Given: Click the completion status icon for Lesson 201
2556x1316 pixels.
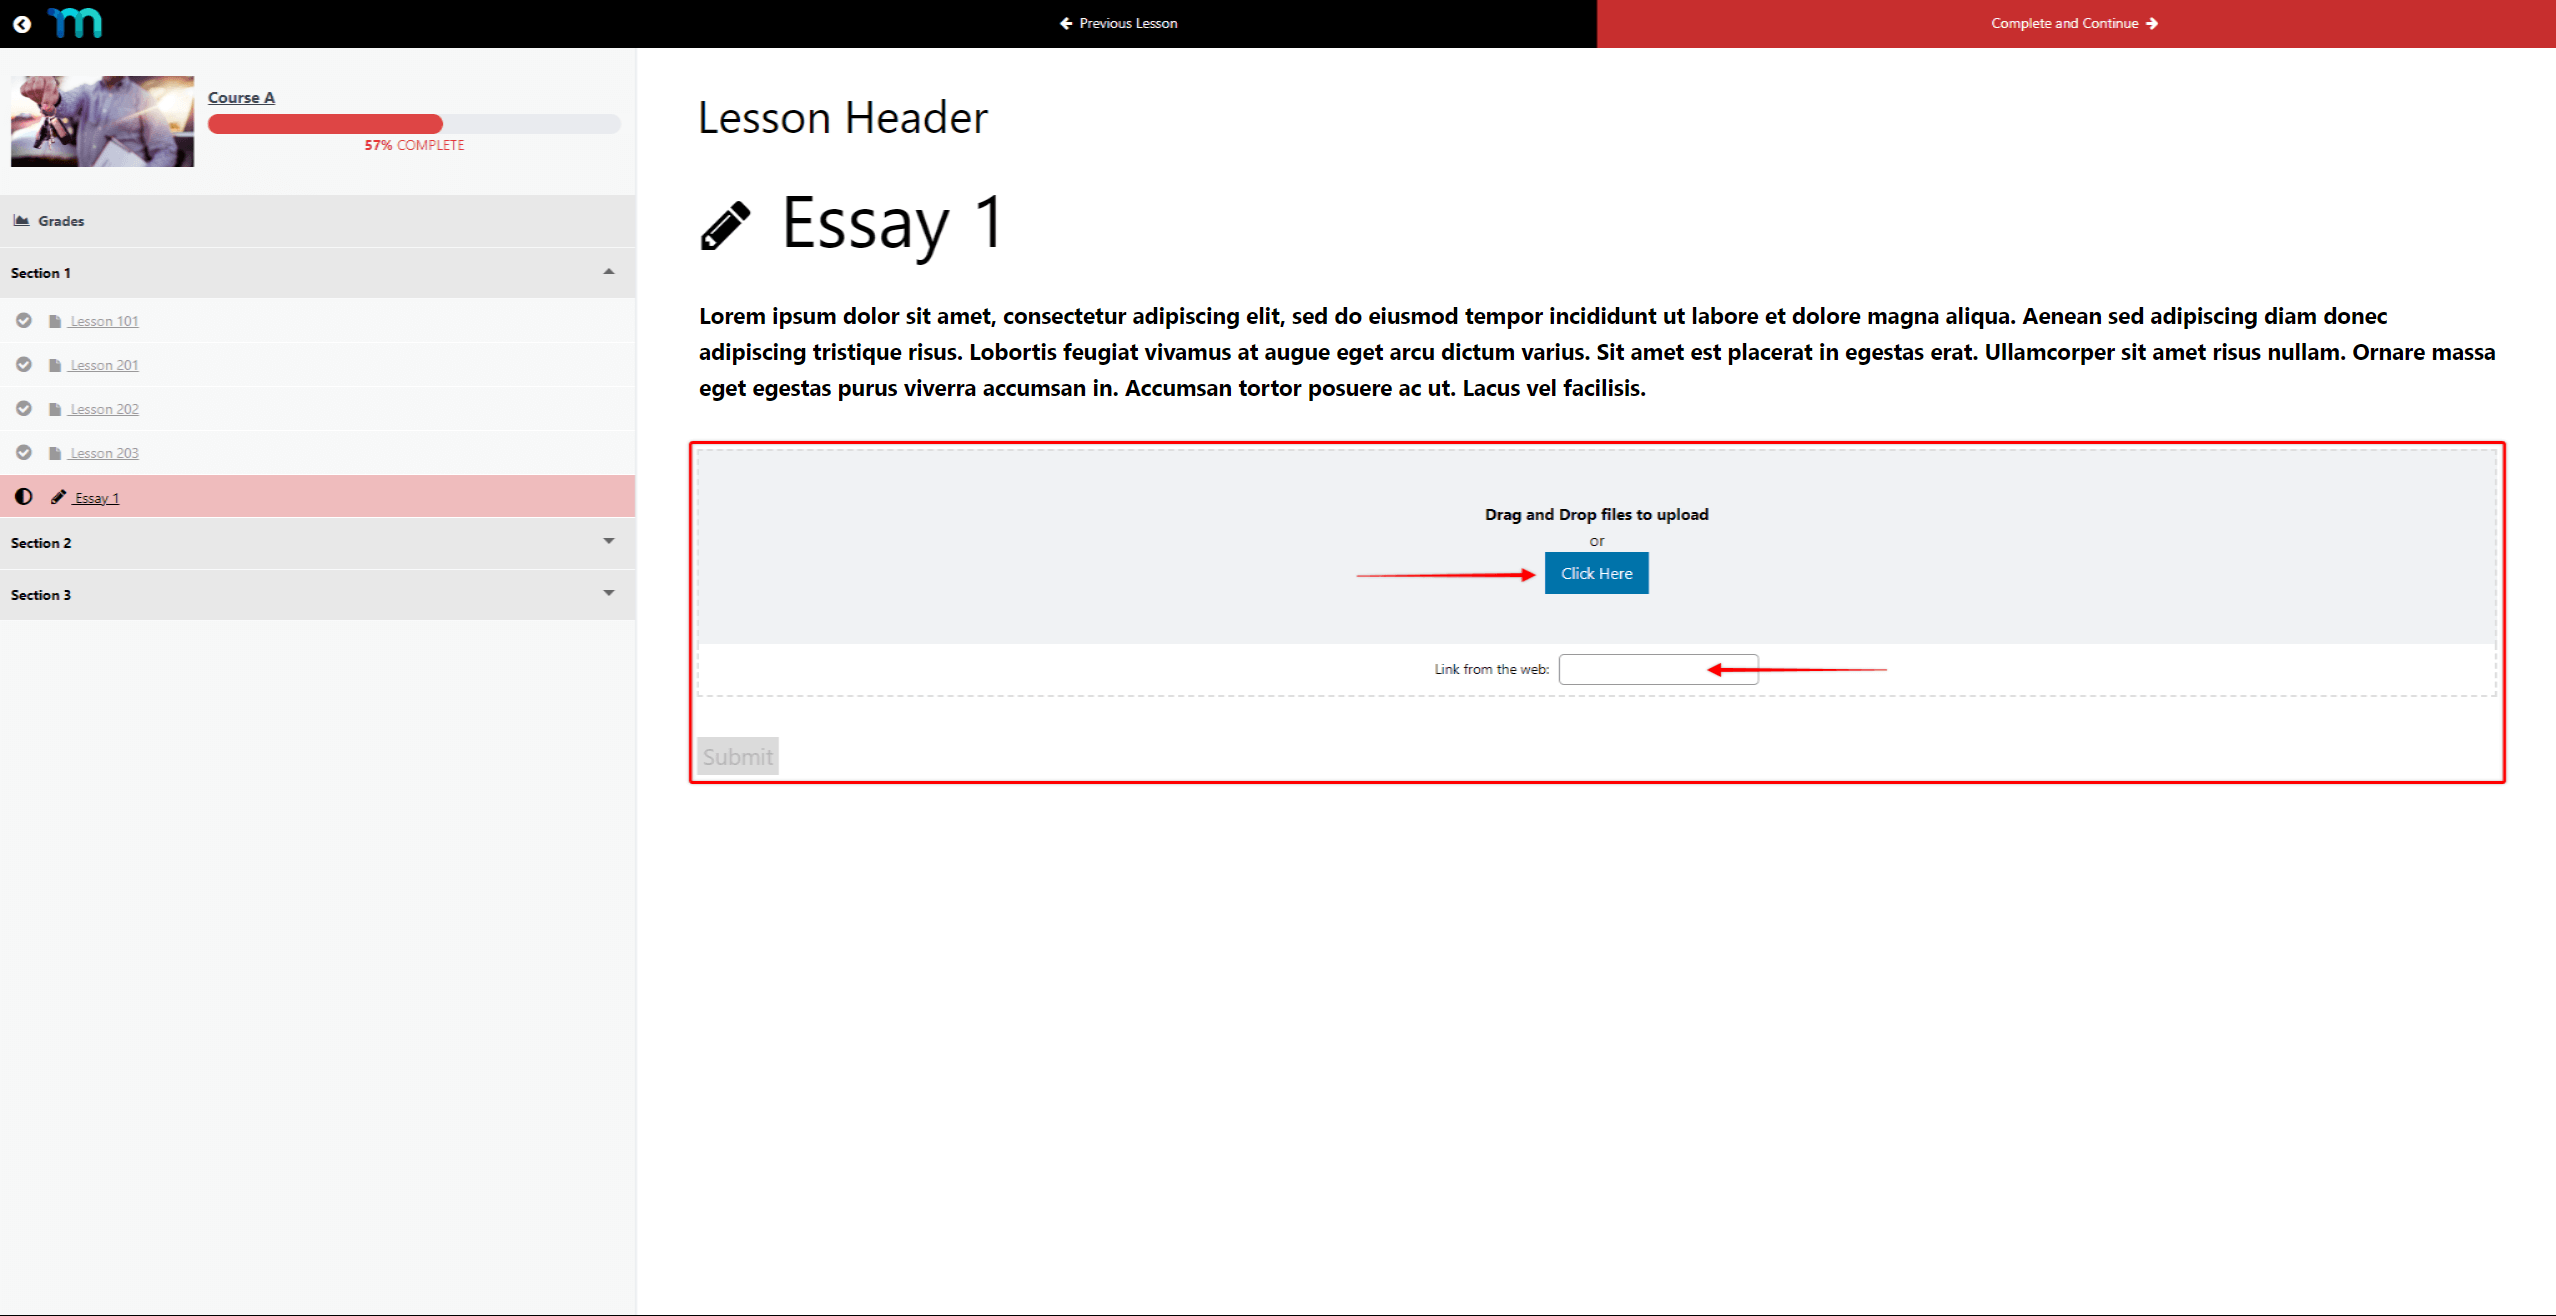Looking at the screenshot, I should coord(23,363).
